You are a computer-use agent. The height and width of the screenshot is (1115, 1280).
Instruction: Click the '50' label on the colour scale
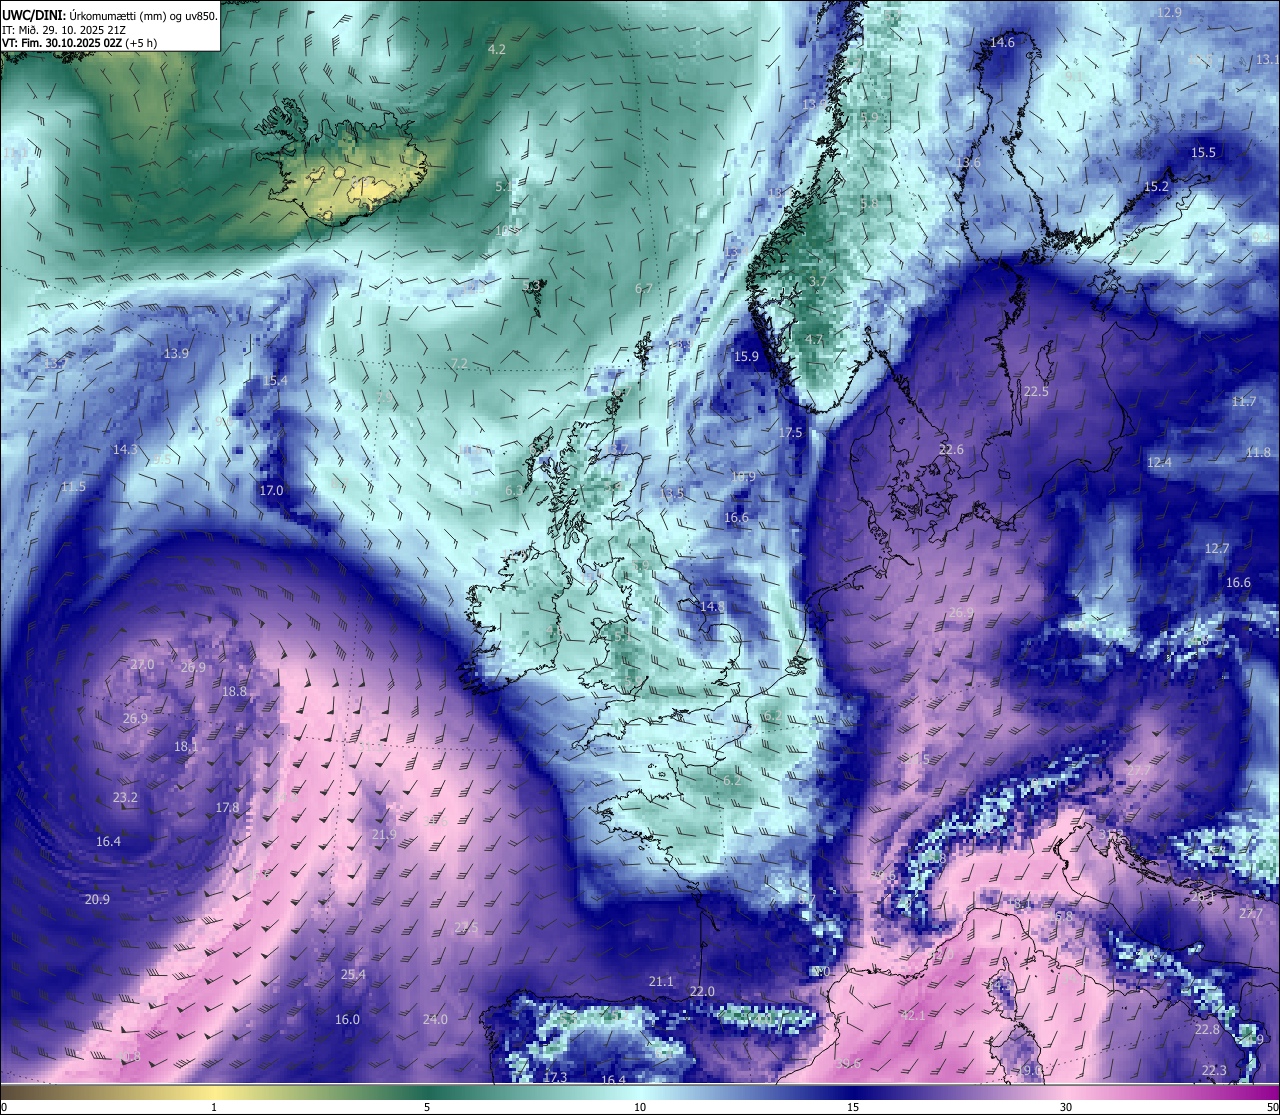(1272, 1107)
